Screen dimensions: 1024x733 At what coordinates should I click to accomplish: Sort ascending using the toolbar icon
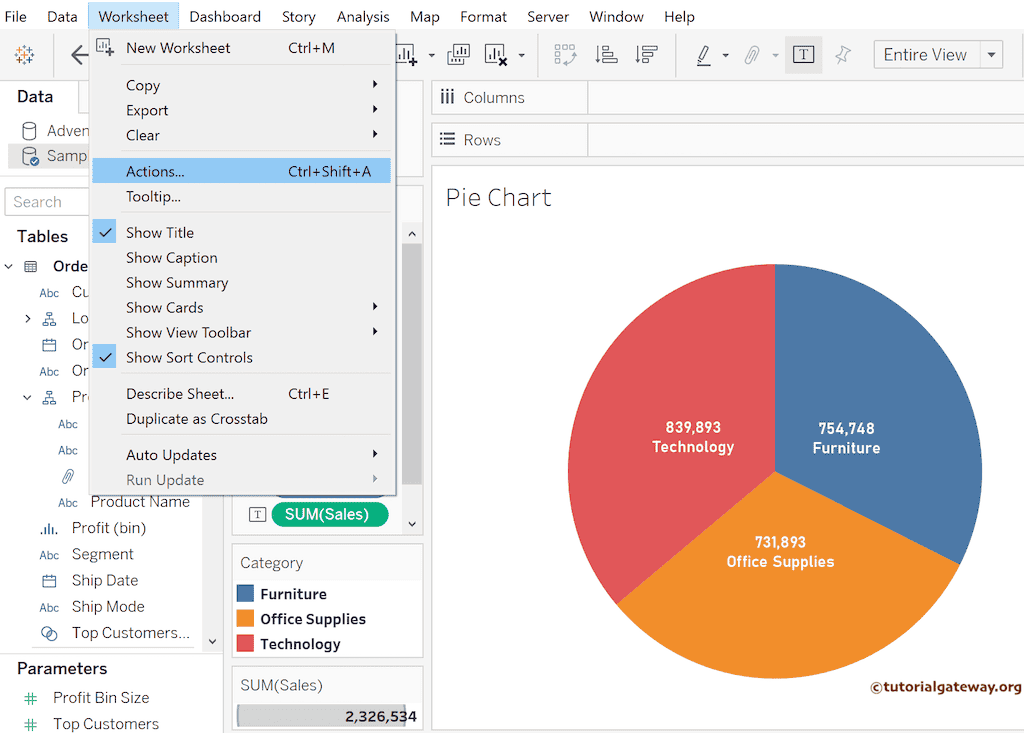(x=606, y=55)
